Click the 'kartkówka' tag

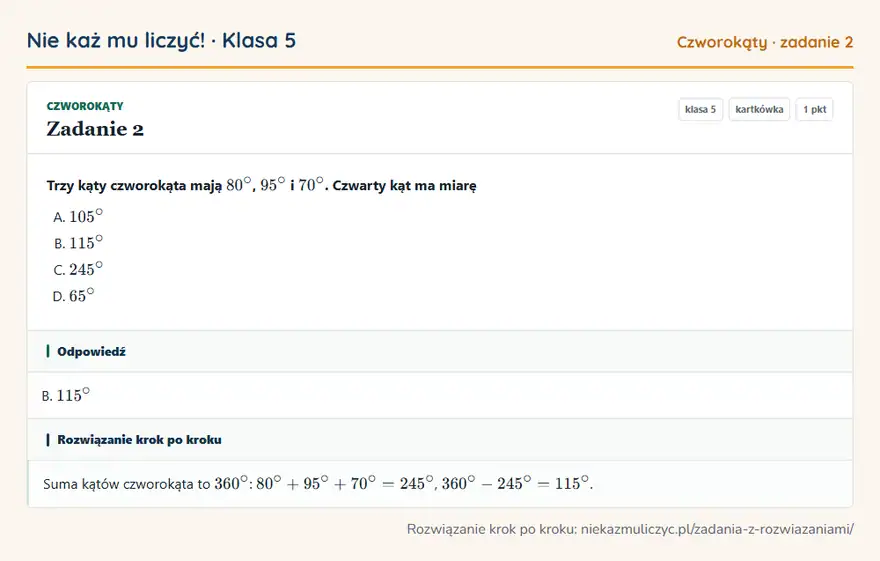click(759, 109)
